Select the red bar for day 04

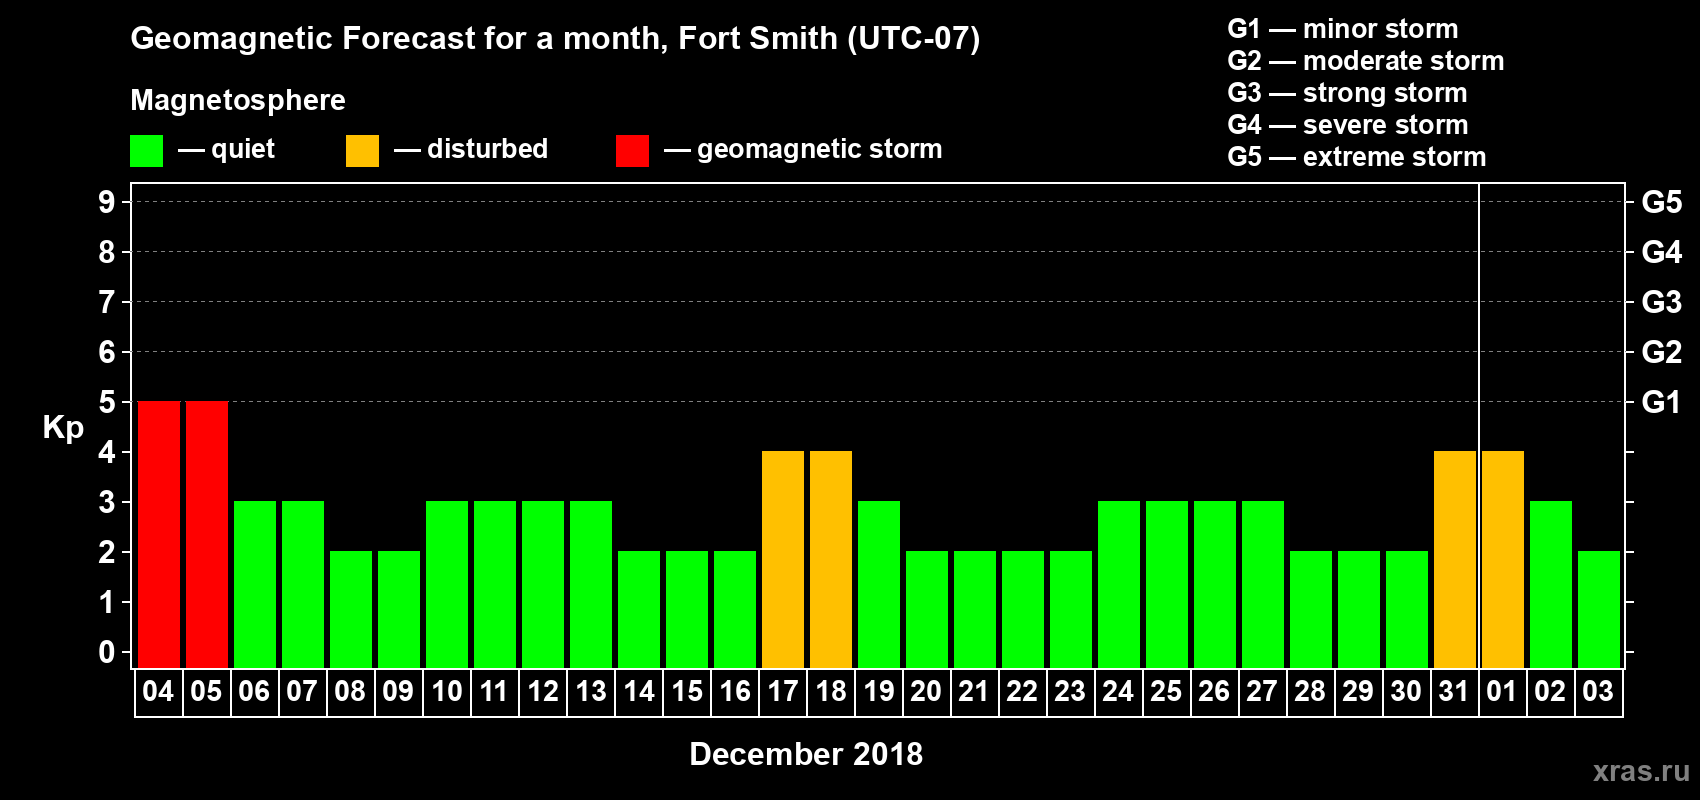click(x=159, y=535)
